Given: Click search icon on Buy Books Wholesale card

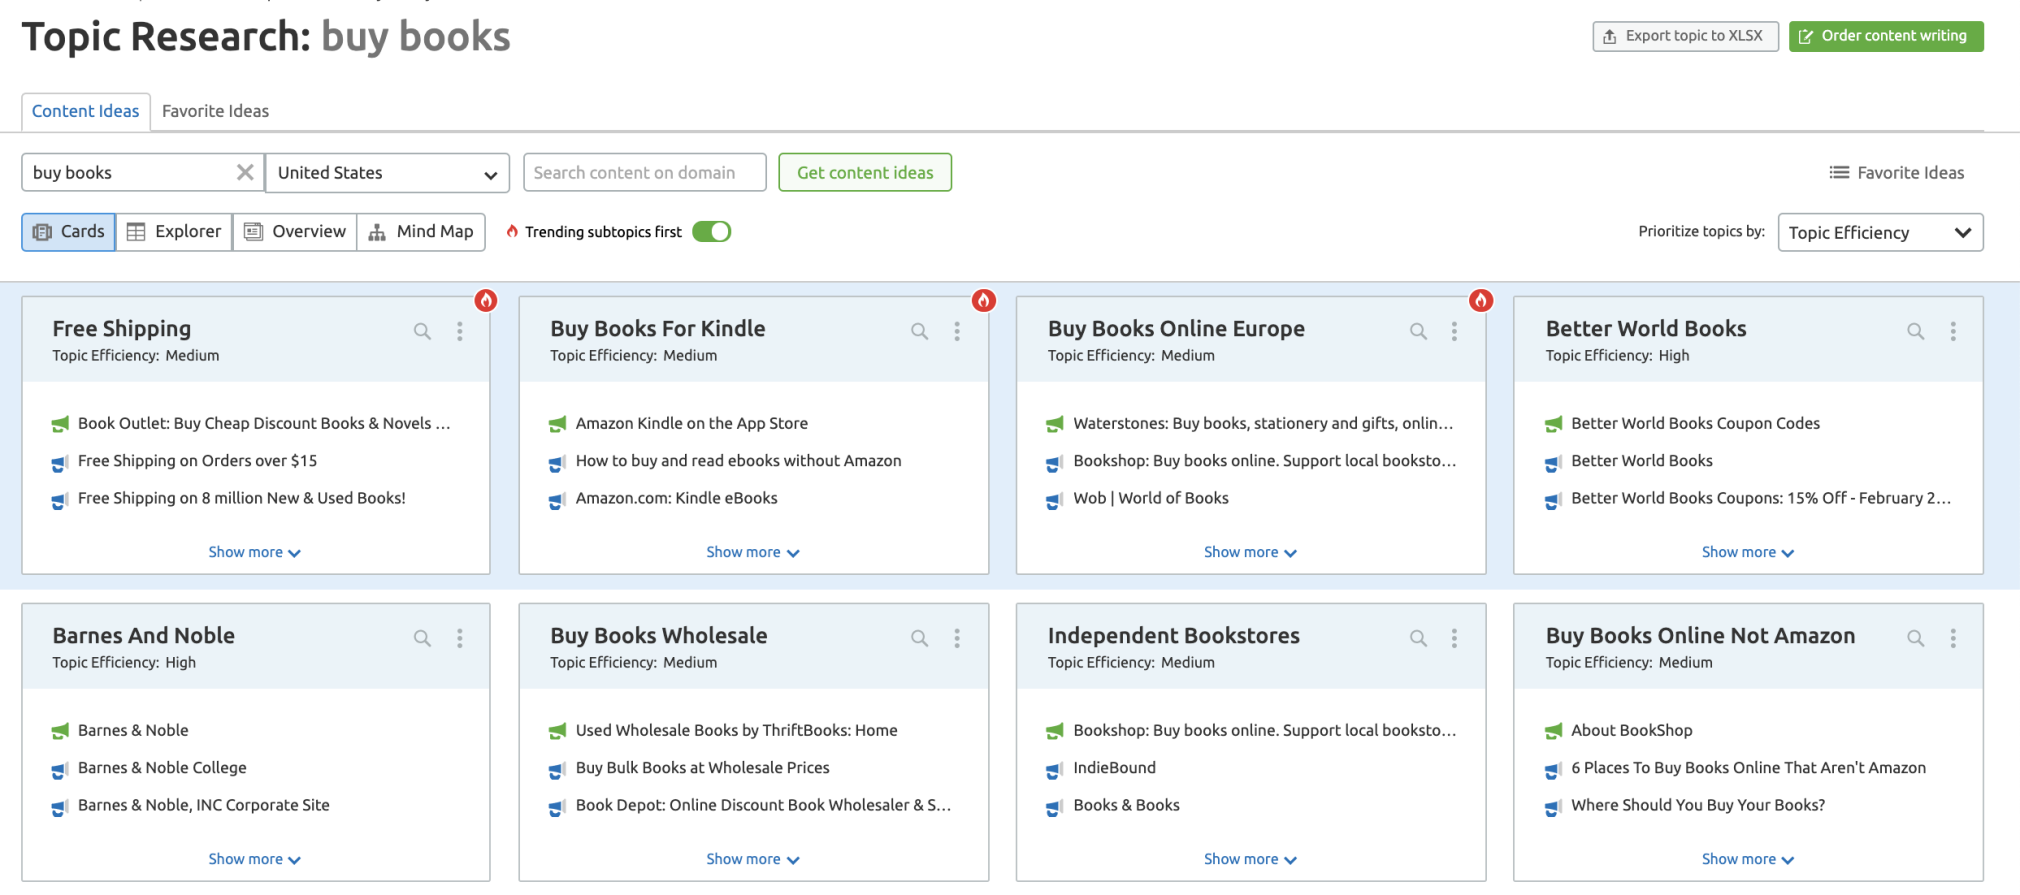Looking at the screenshot, I should click(920, 638).
